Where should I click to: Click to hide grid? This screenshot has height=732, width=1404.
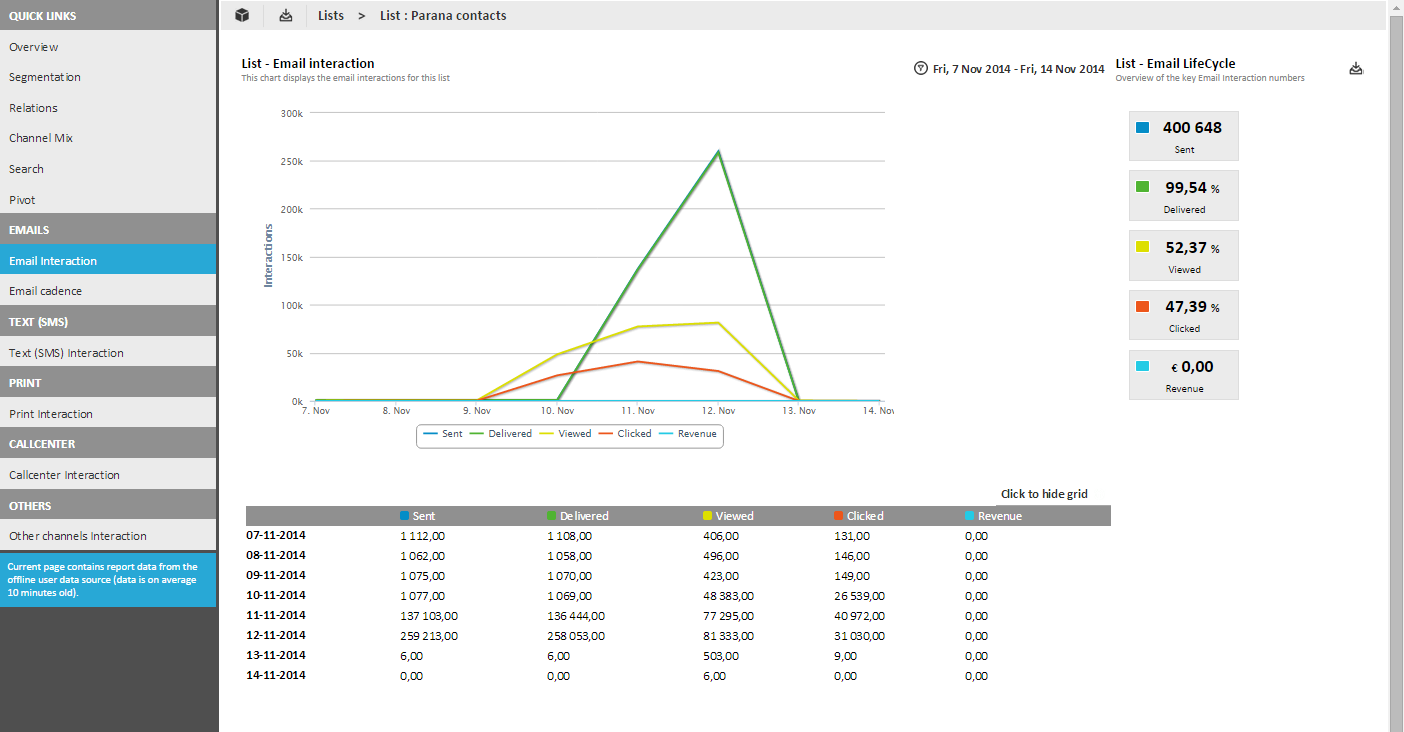click(x=1044, y=494)
